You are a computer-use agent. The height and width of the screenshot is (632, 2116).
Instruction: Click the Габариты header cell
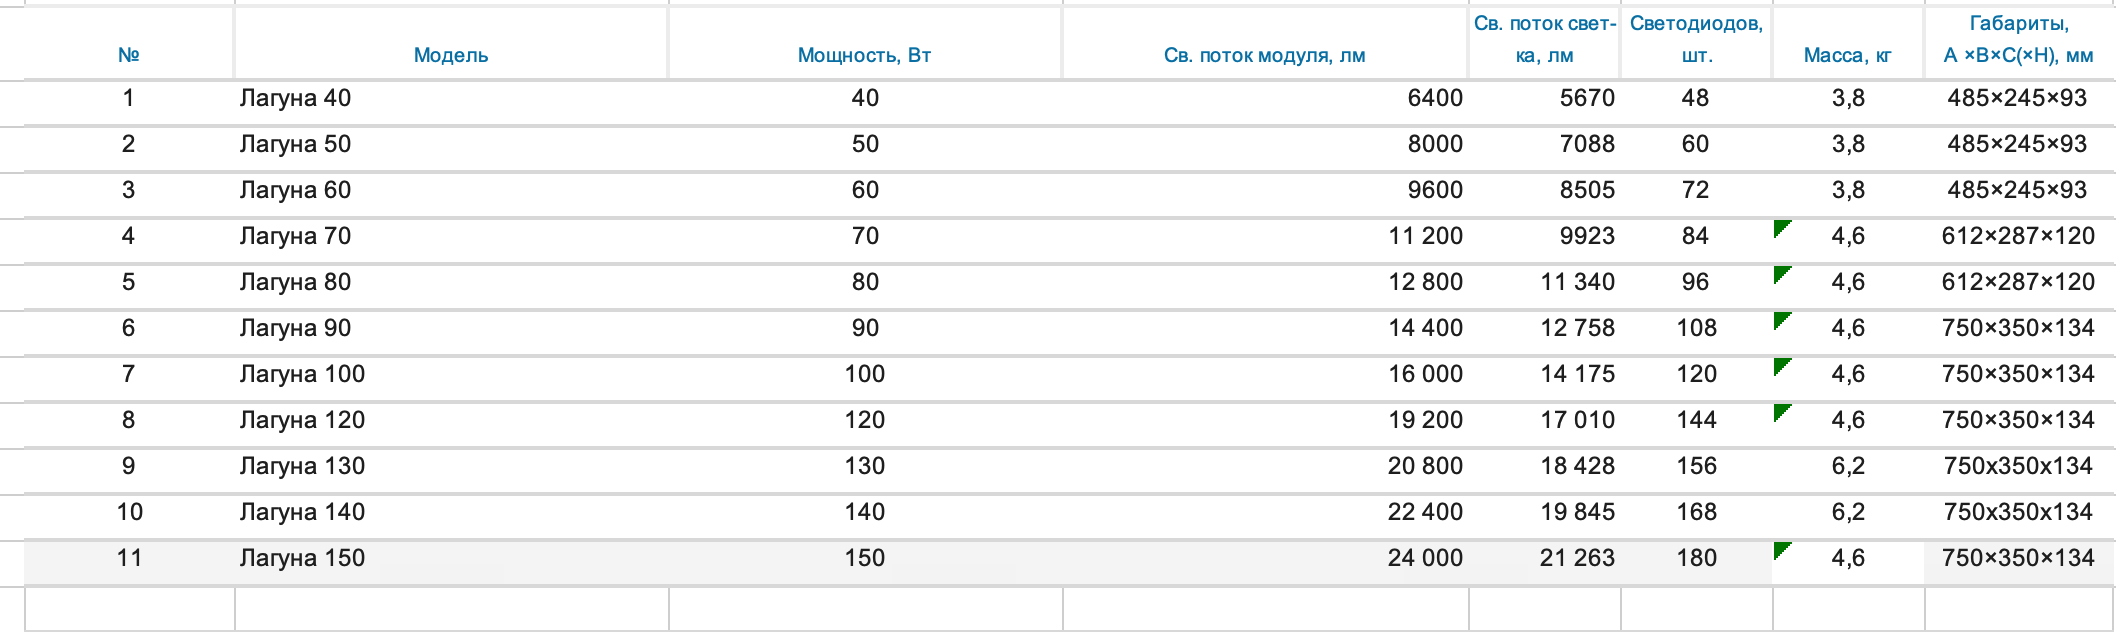[2018, 40]
